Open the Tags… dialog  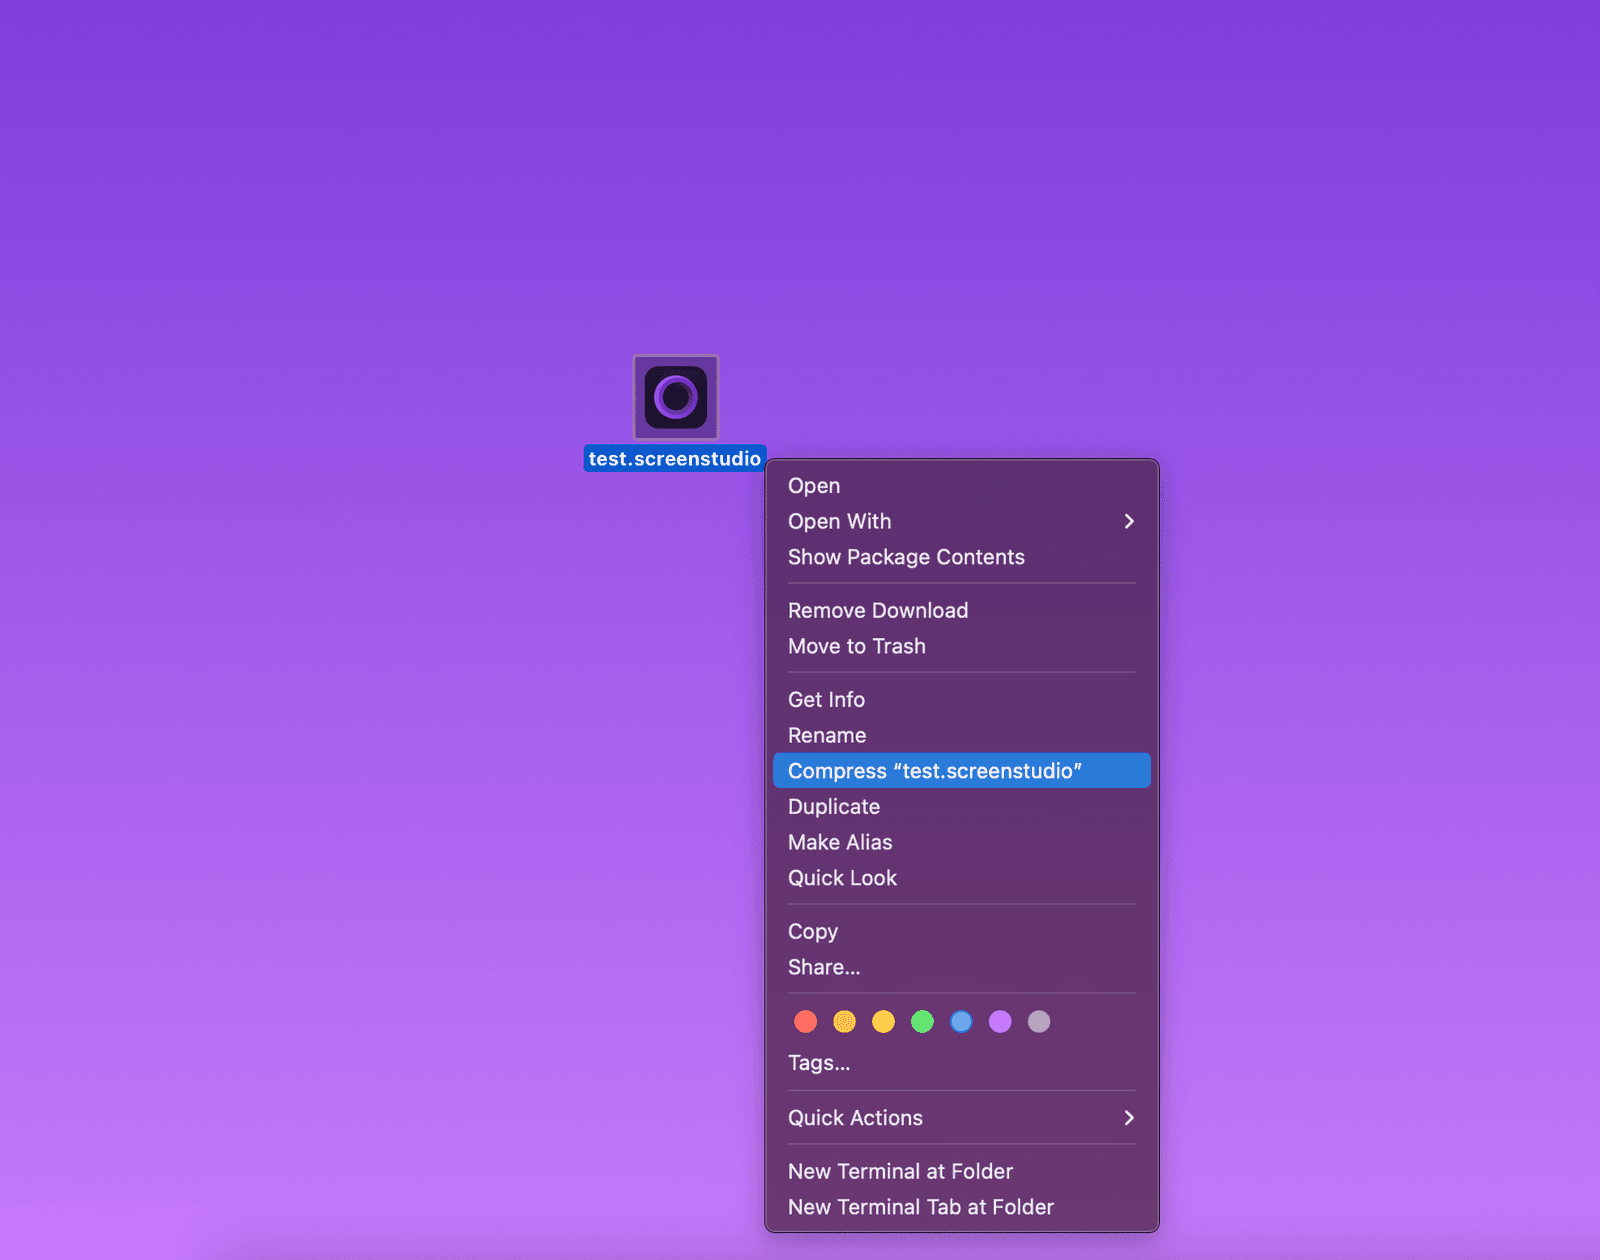818,1063
